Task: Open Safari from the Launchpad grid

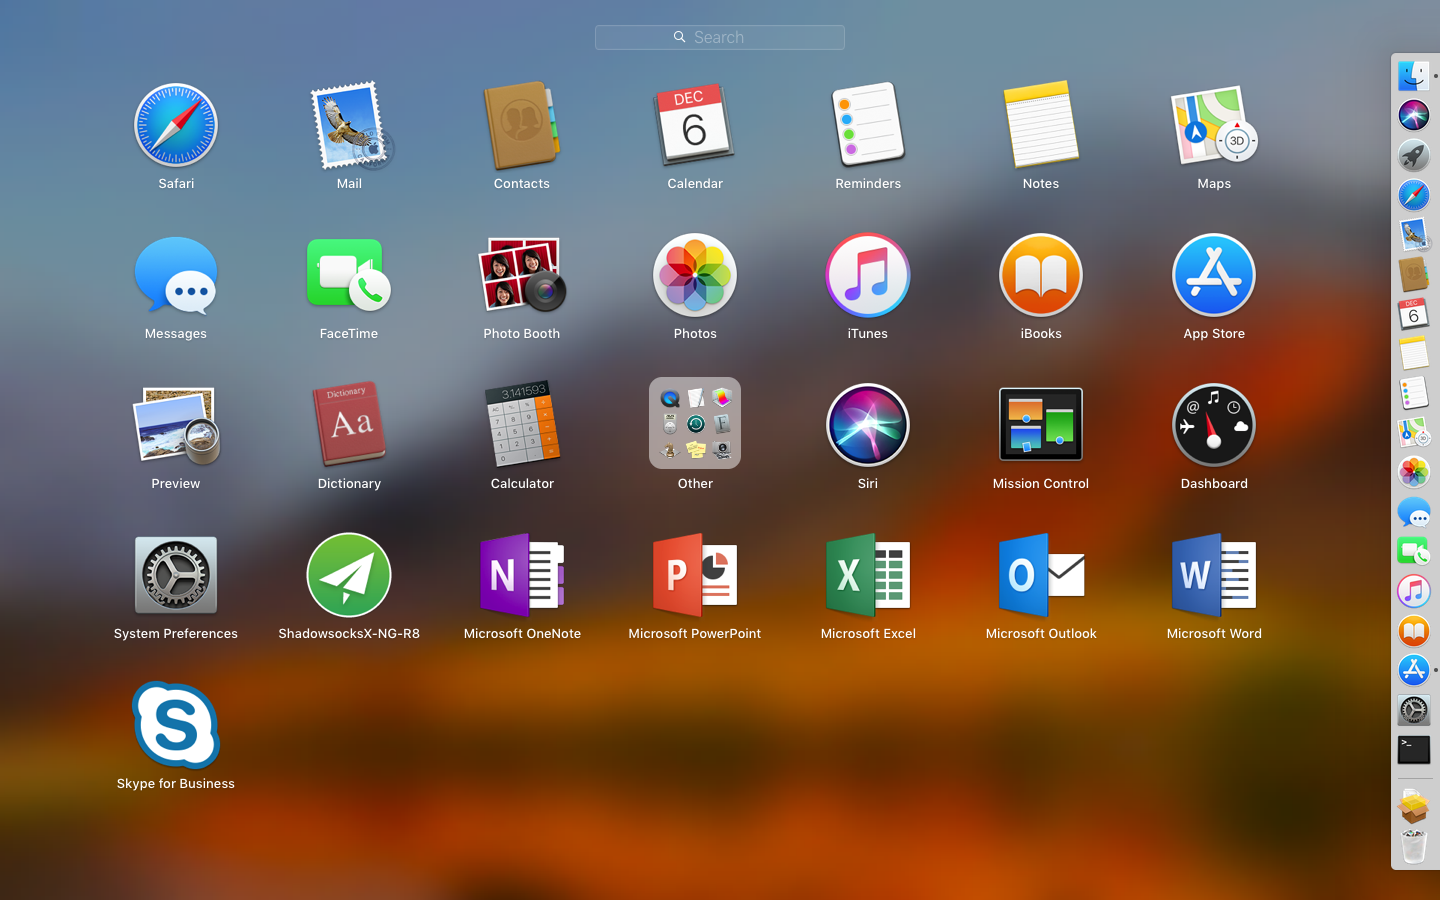Action: pos(176,125)
